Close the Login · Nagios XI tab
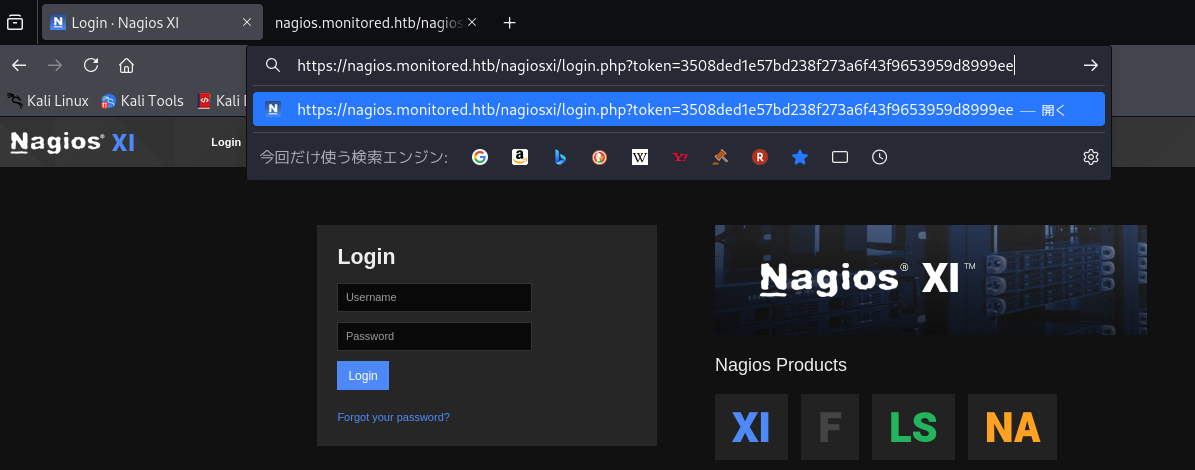The height and width of the screenshot is (470, 1195). (246, 23)
